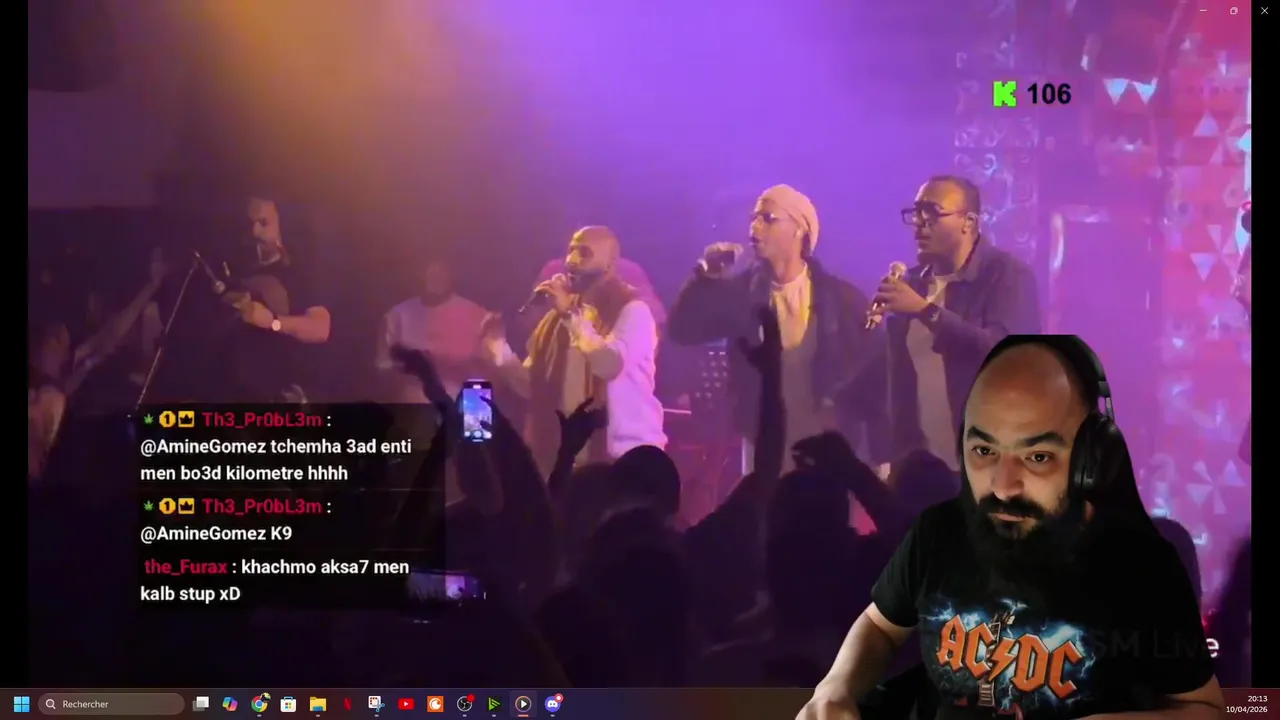
Task: Minimize the video player window
Action: [x=1203, y=10]
